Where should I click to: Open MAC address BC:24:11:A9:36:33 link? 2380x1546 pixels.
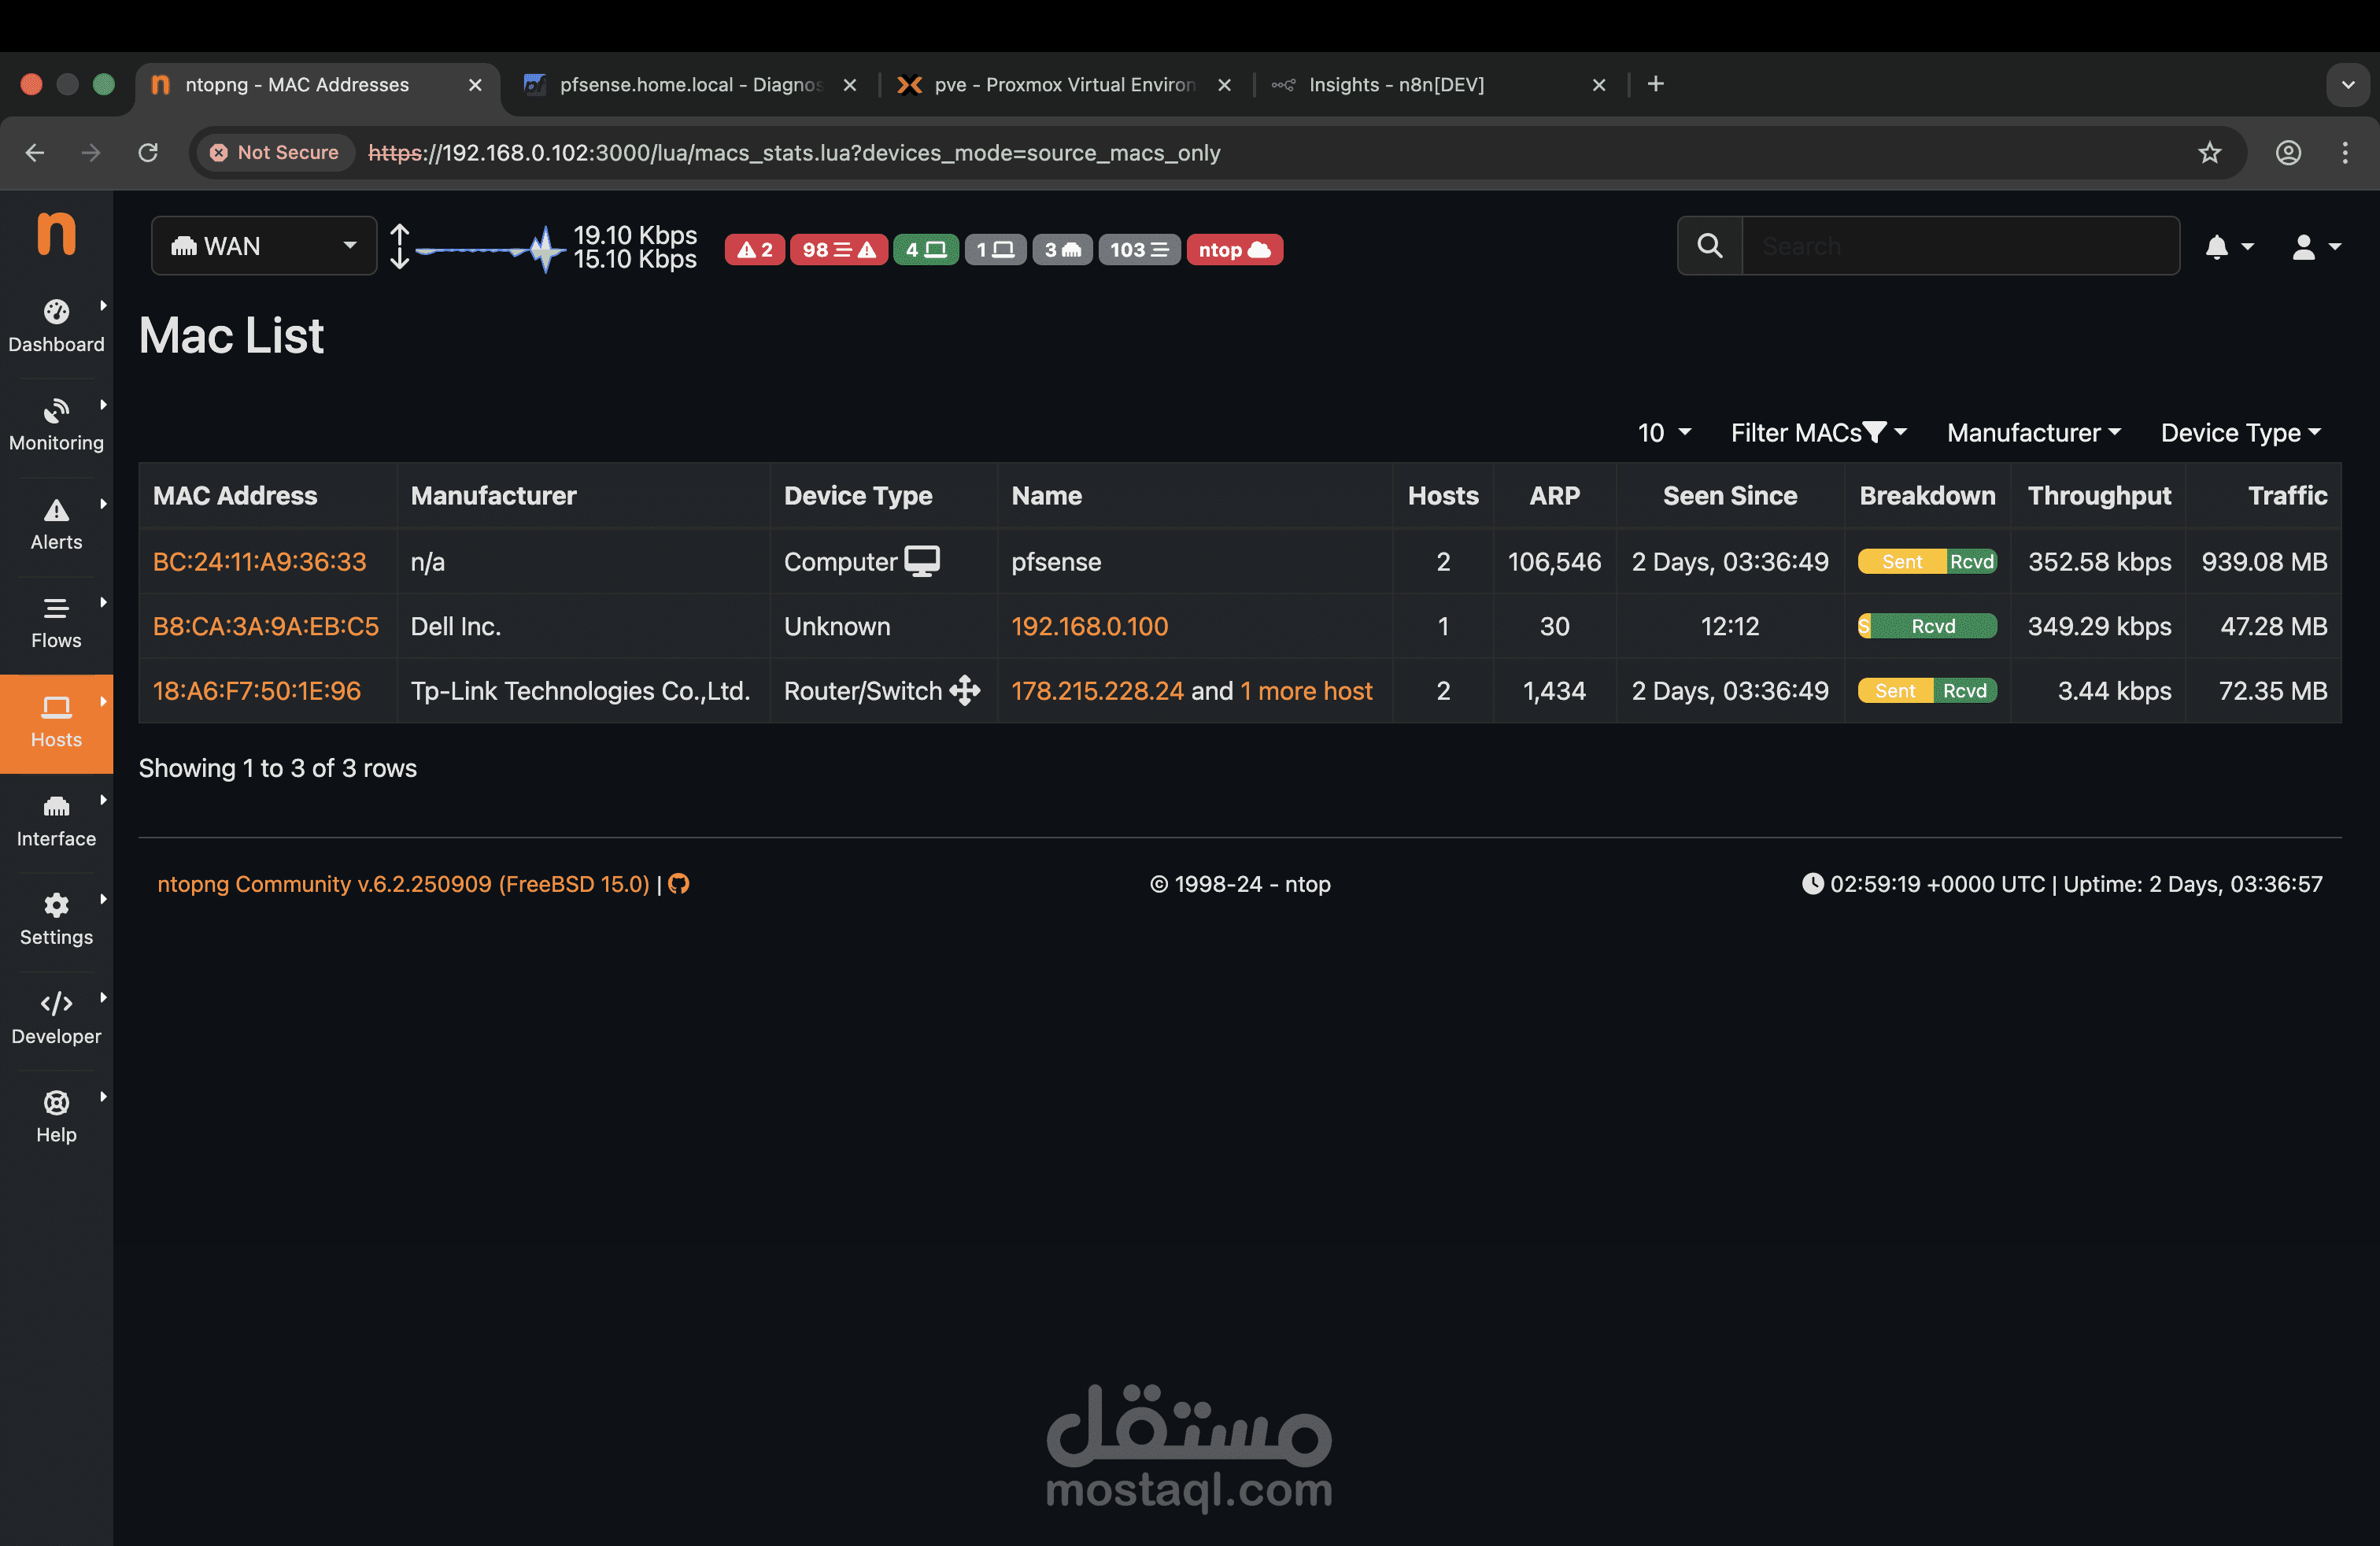260,562
